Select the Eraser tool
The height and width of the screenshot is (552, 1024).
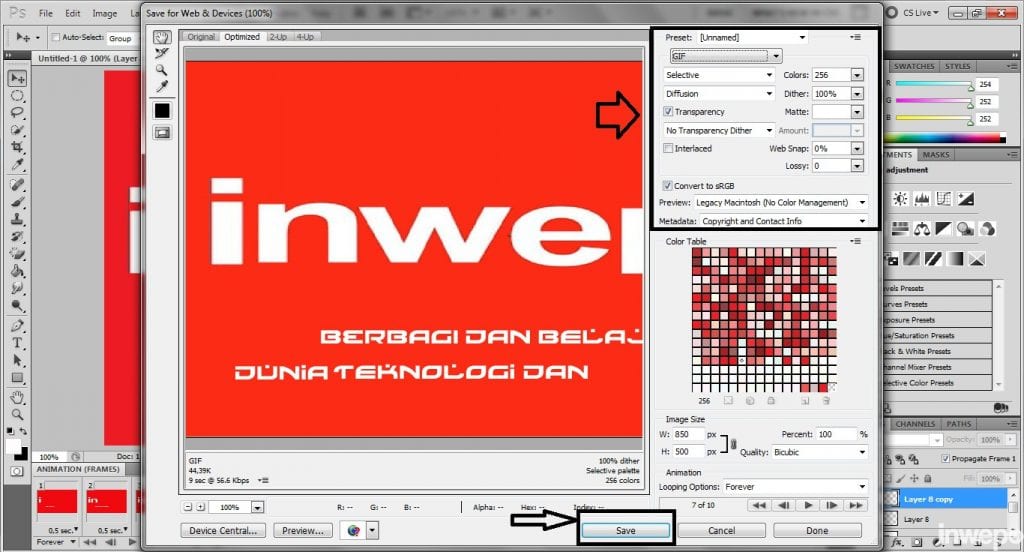click(18, 253)
